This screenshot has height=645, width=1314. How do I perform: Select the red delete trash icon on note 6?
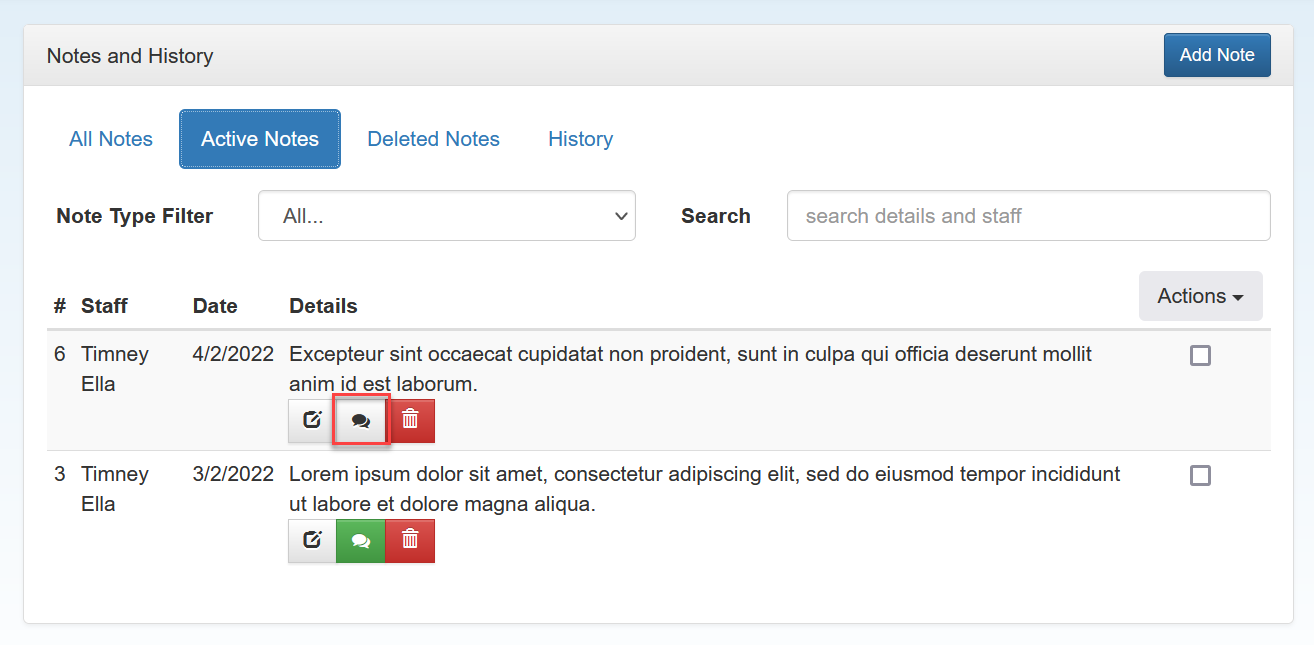click(410, 420)
